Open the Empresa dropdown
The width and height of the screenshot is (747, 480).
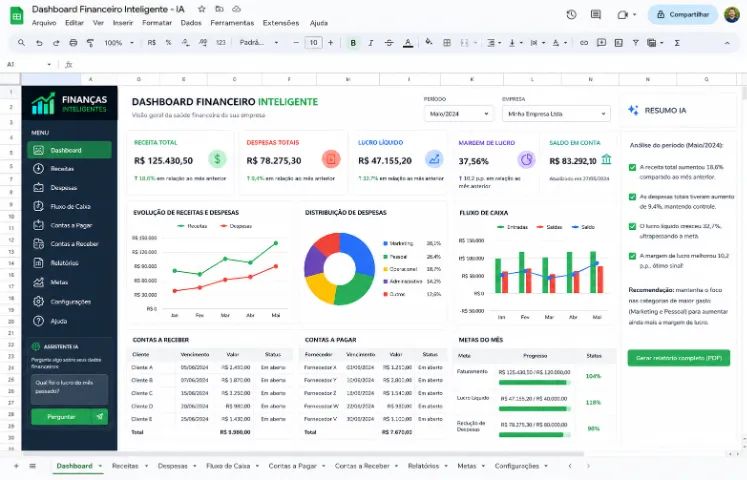[x=556, y=114]
